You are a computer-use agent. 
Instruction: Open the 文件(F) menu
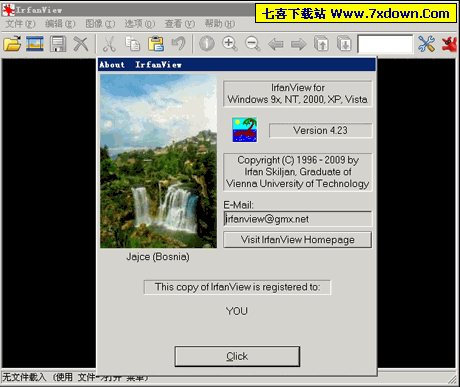coord(20,24)
